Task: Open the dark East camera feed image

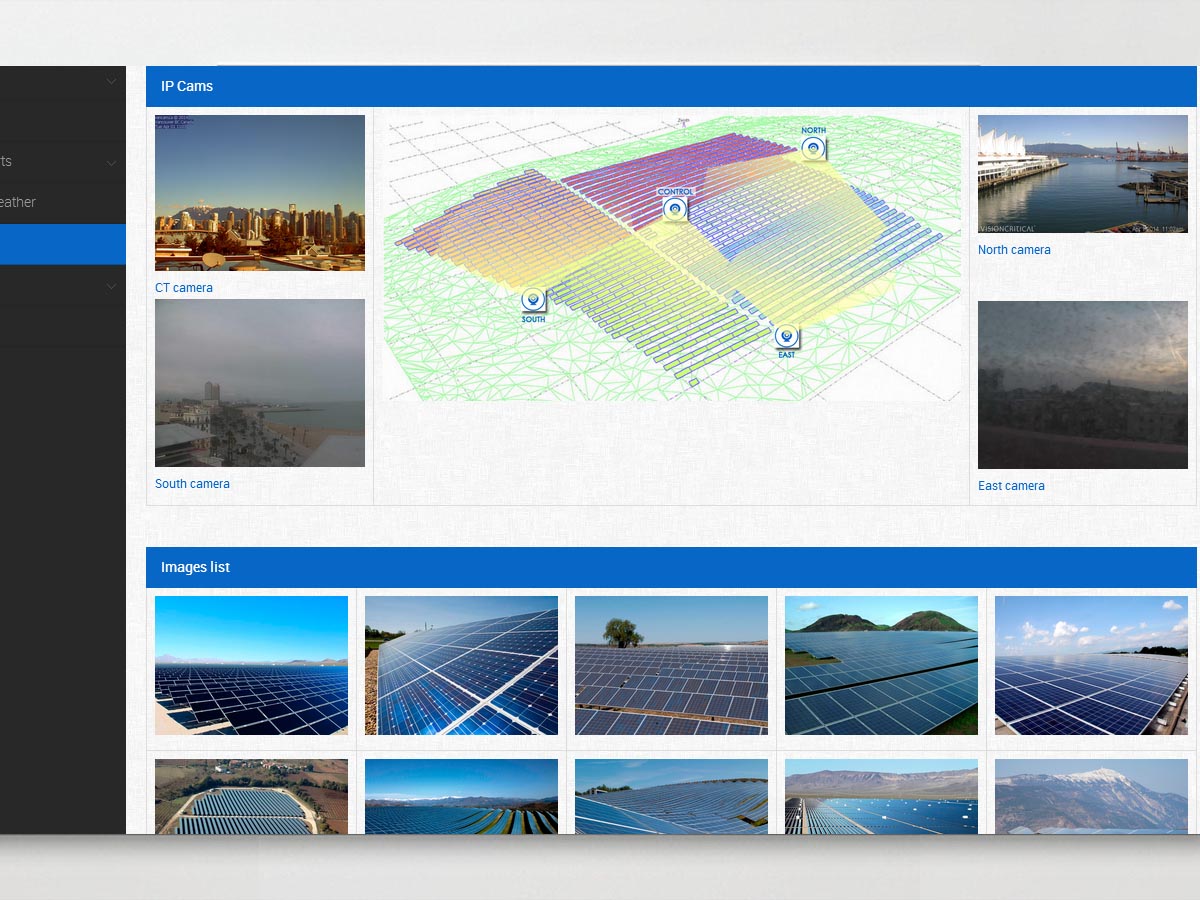Action: pyautogui.click(x=1083, y=385)
